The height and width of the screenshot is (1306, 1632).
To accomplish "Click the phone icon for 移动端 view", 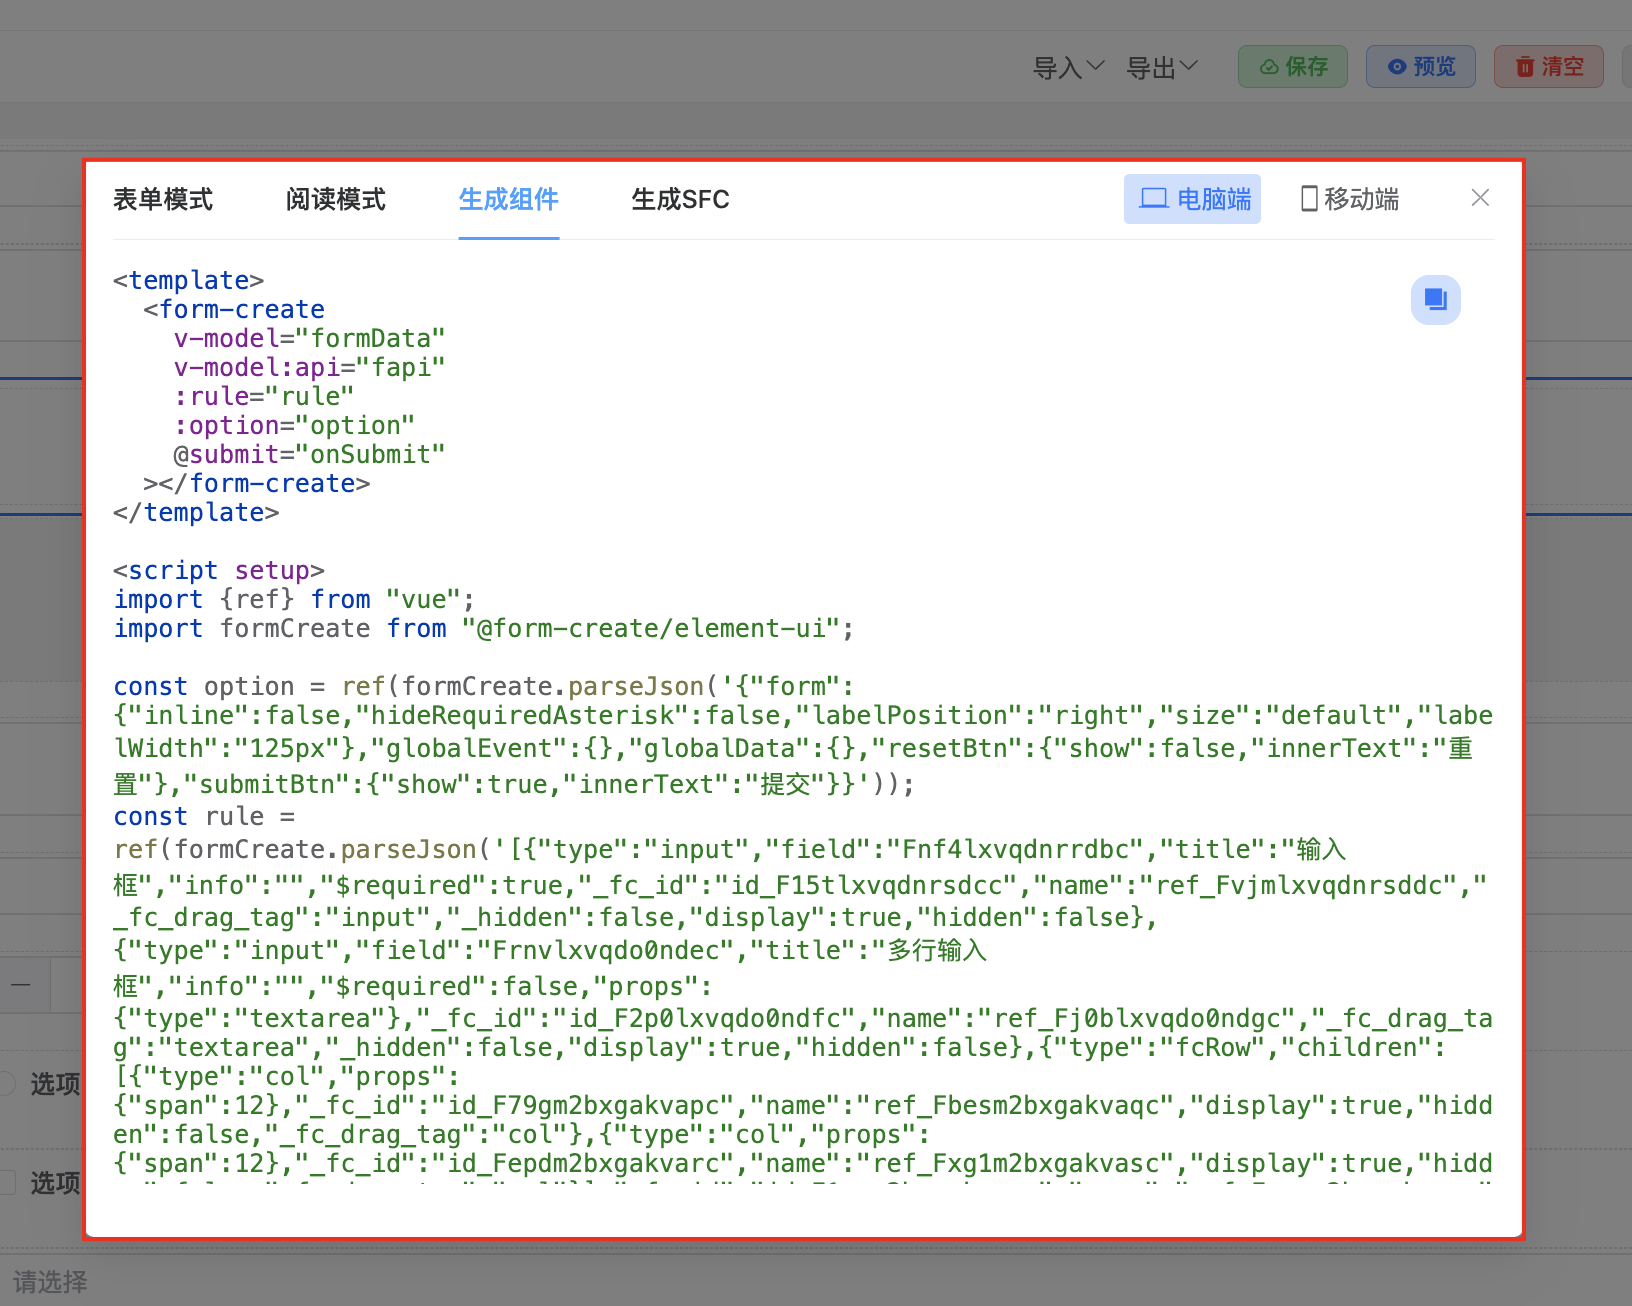I will tap(1309, 199).
